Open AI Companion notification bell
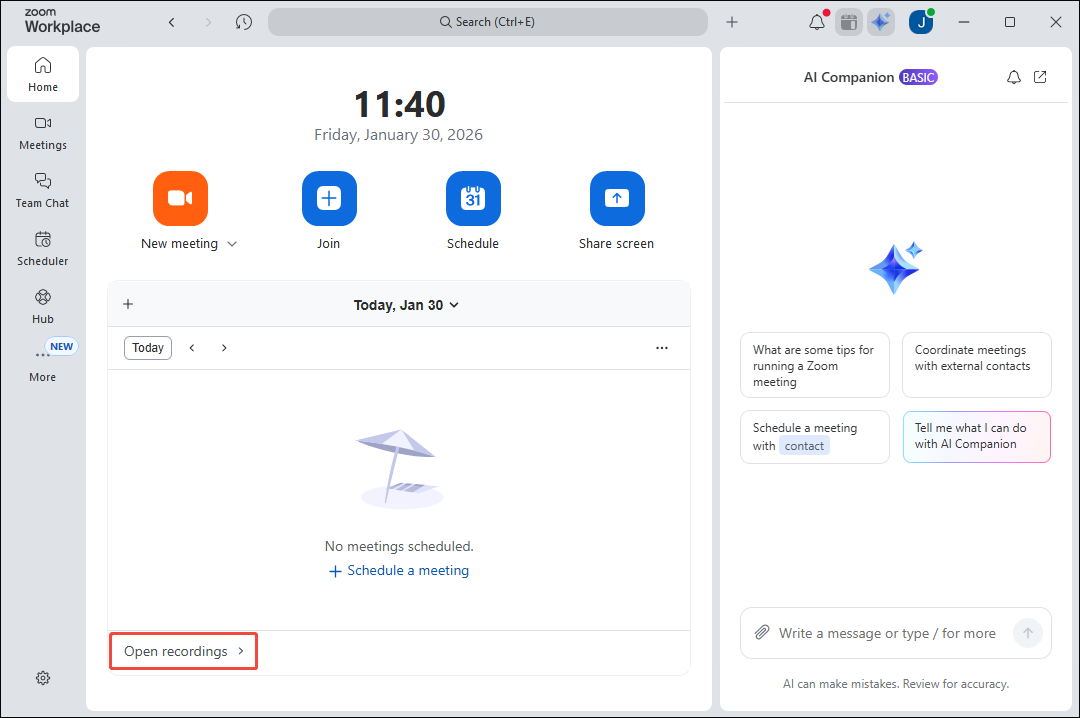 1014,77
